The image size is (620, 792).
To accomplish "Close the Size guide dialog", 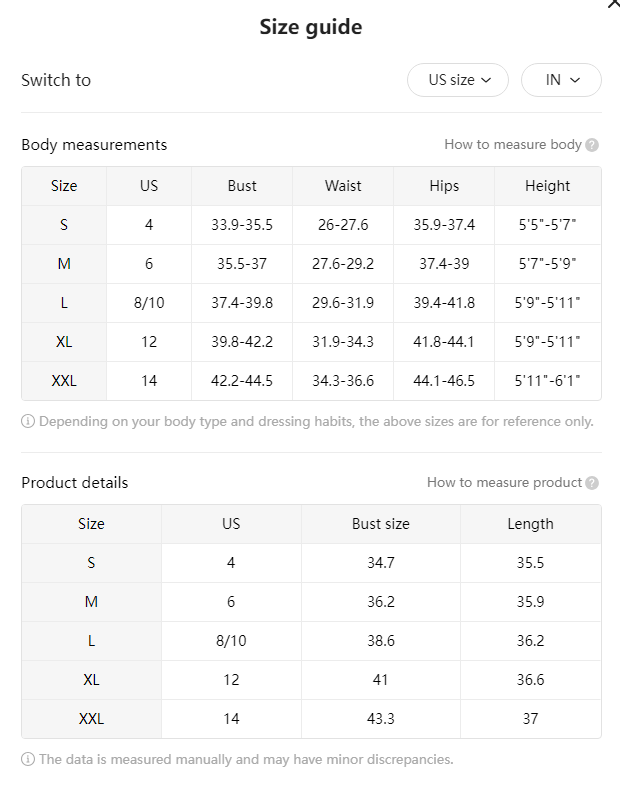I will [x=614, y=4].
